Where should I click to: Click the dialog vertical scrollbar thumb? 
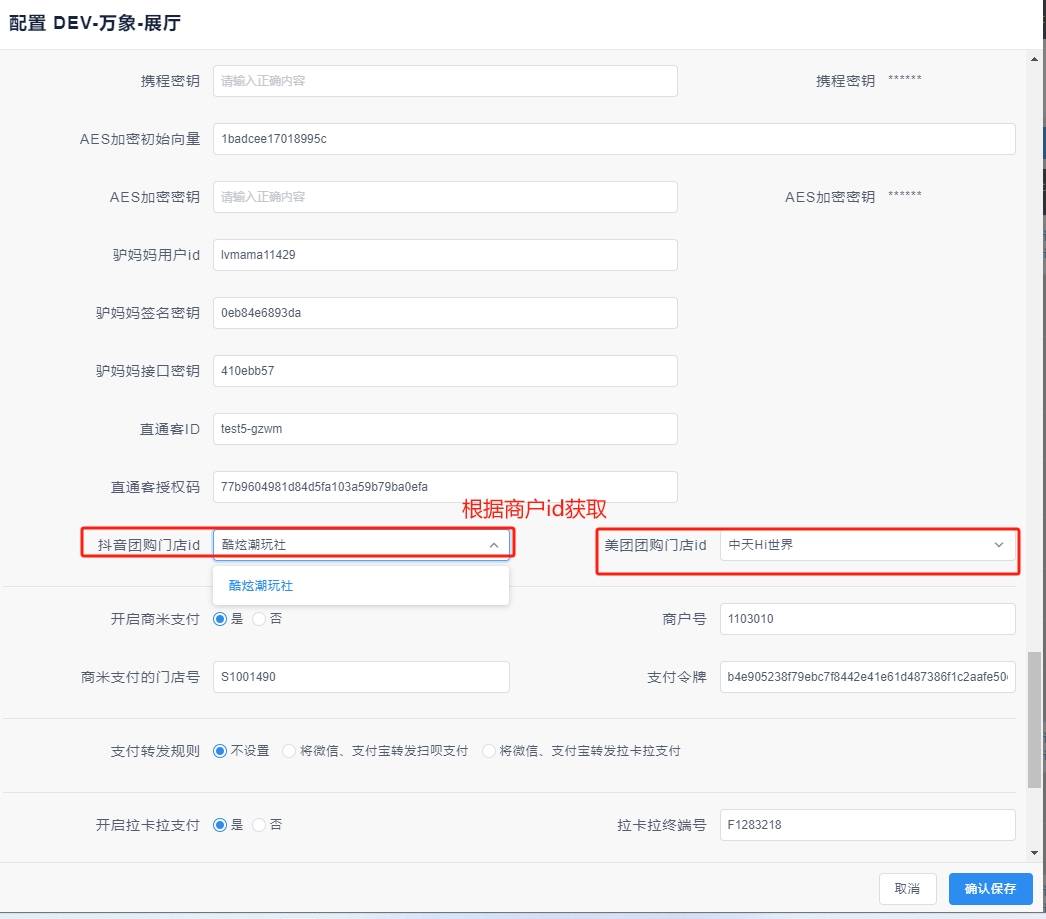click(1034, 720)
